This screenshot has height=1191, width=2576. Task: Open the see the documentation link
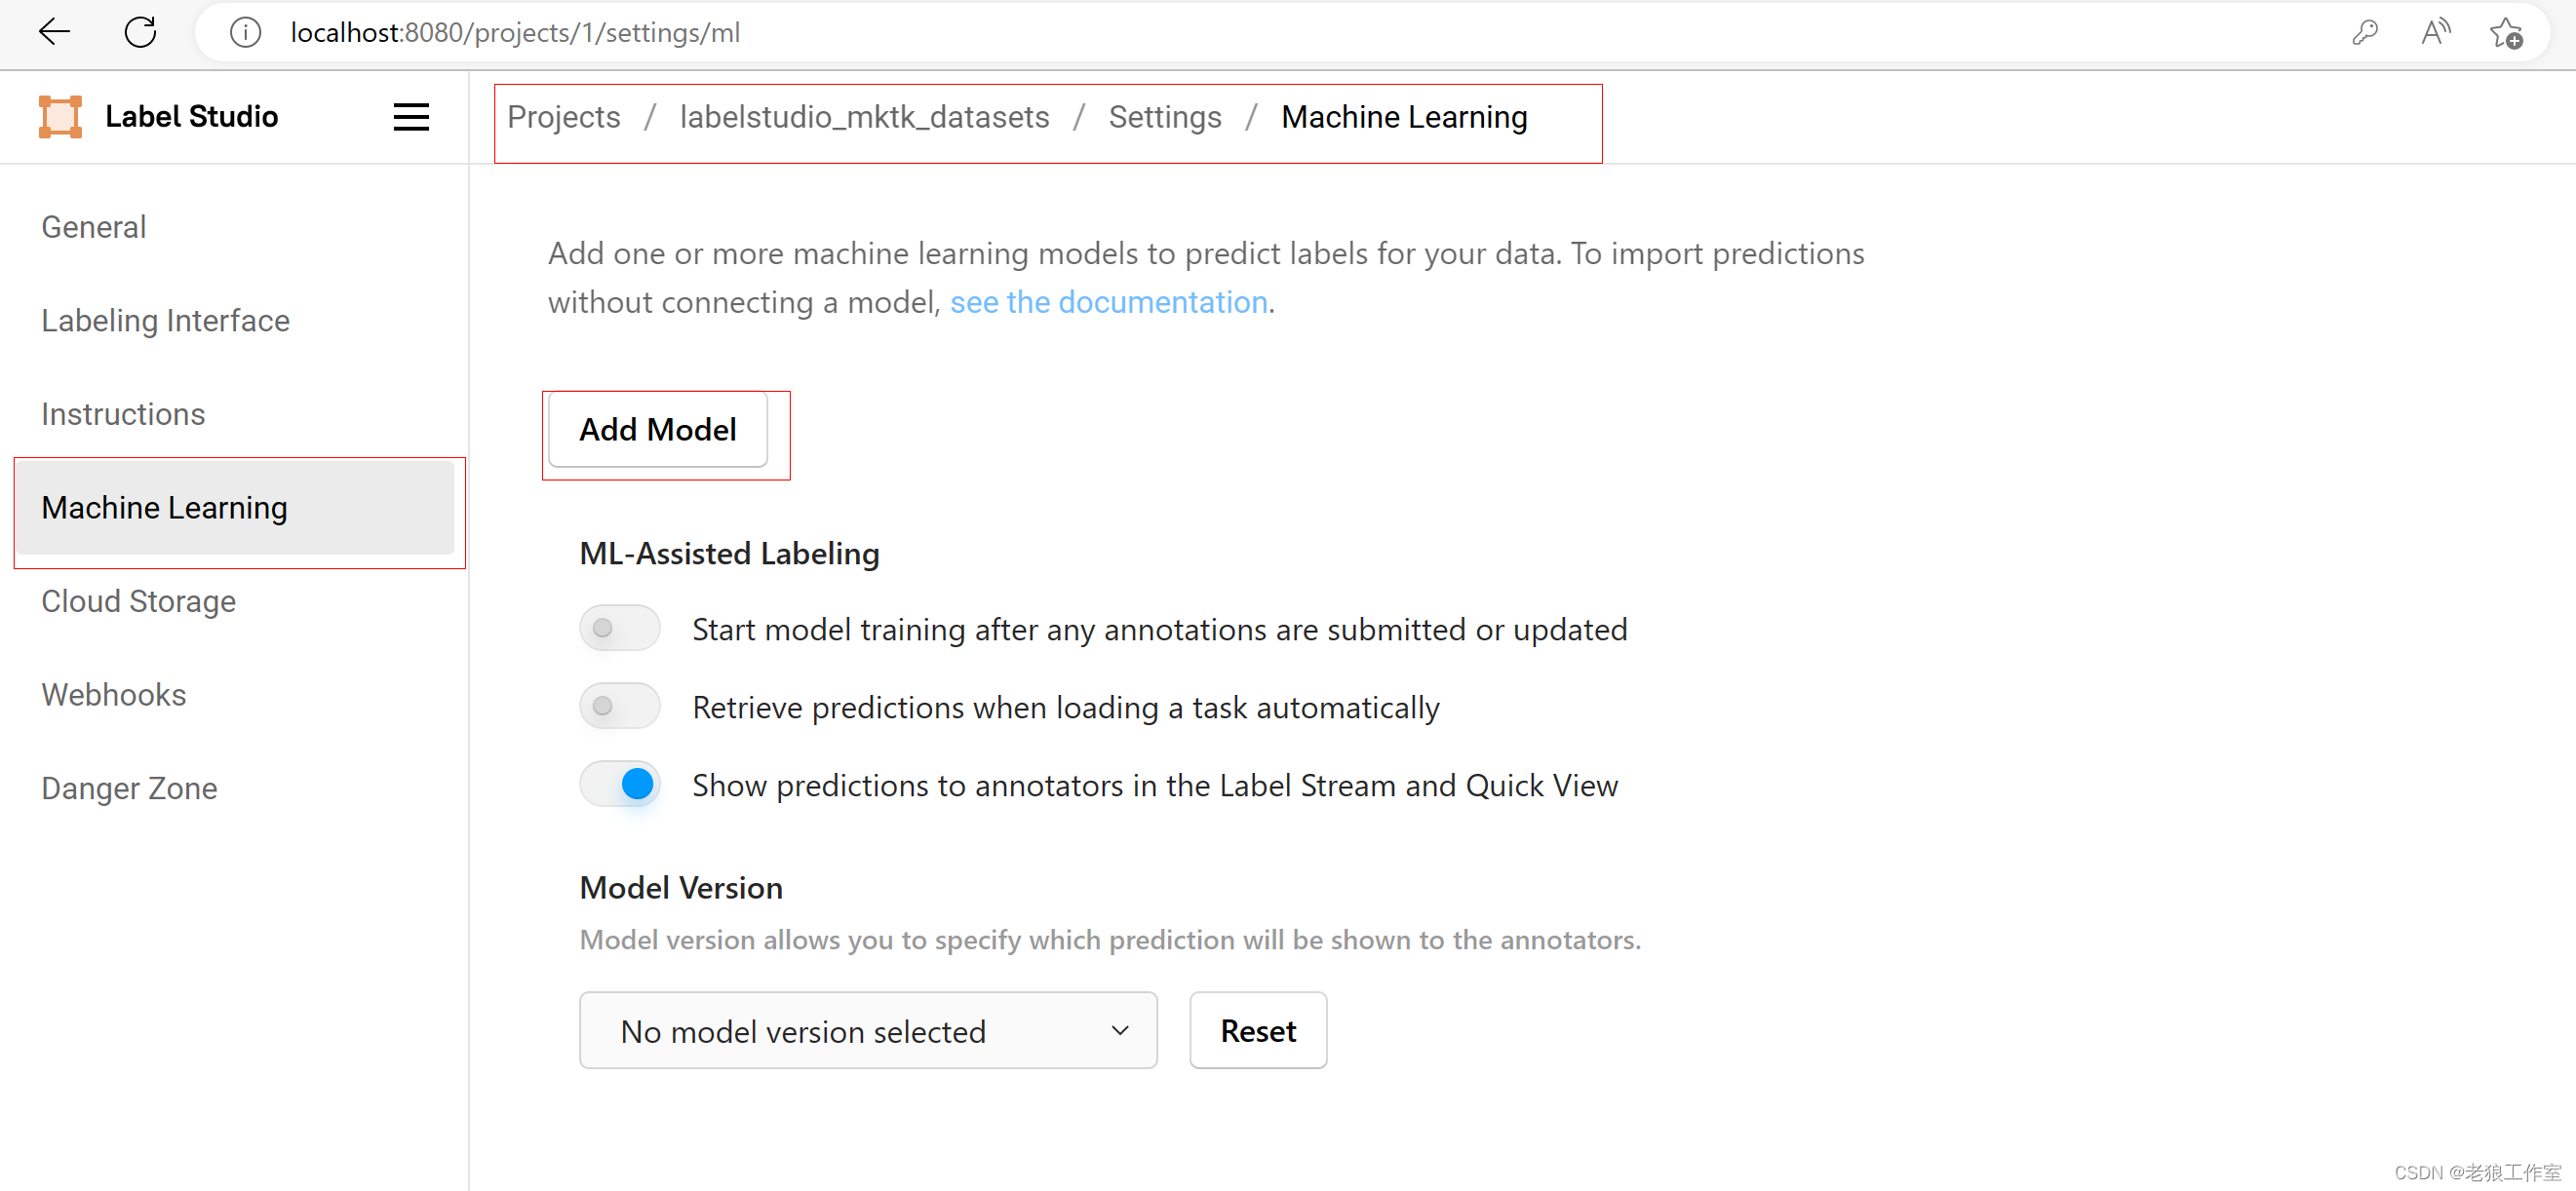click(x=1108, y=302)
